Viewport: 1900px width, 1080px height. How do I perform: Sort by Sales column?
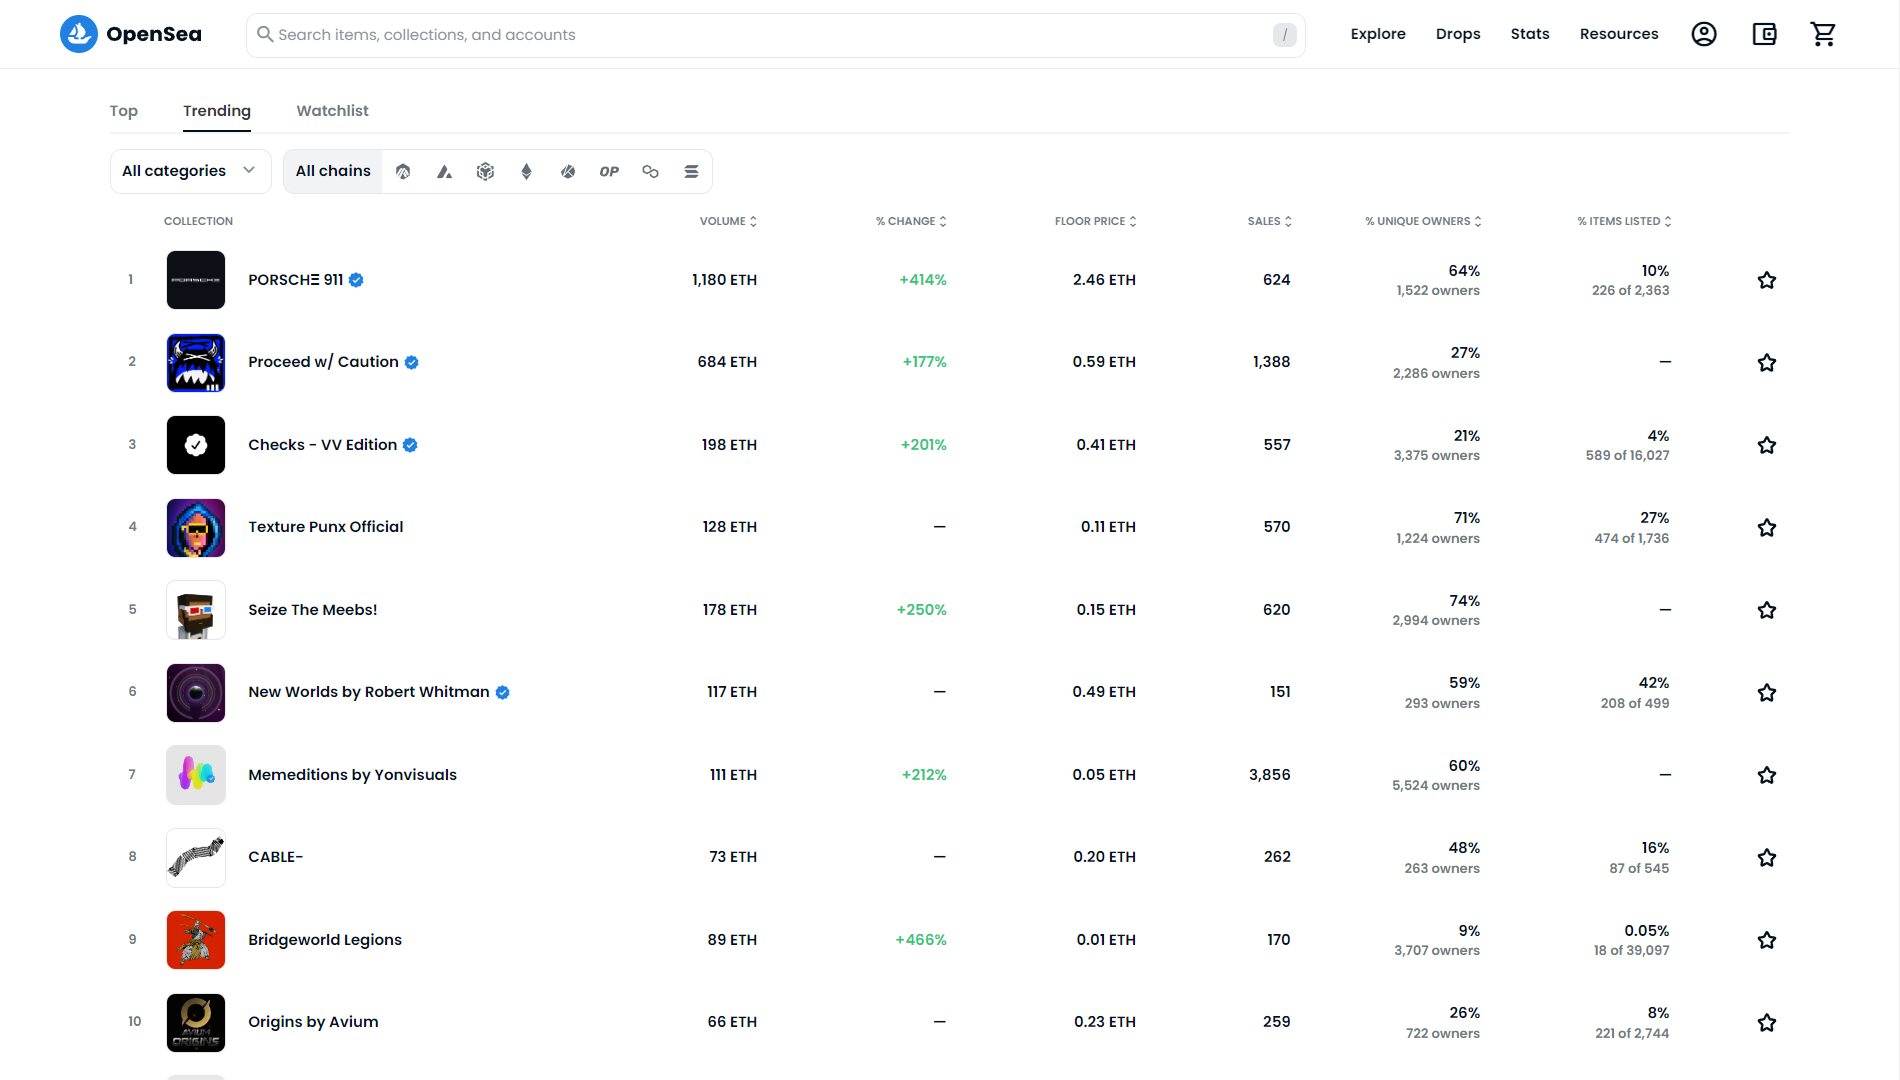point(1269,221)
